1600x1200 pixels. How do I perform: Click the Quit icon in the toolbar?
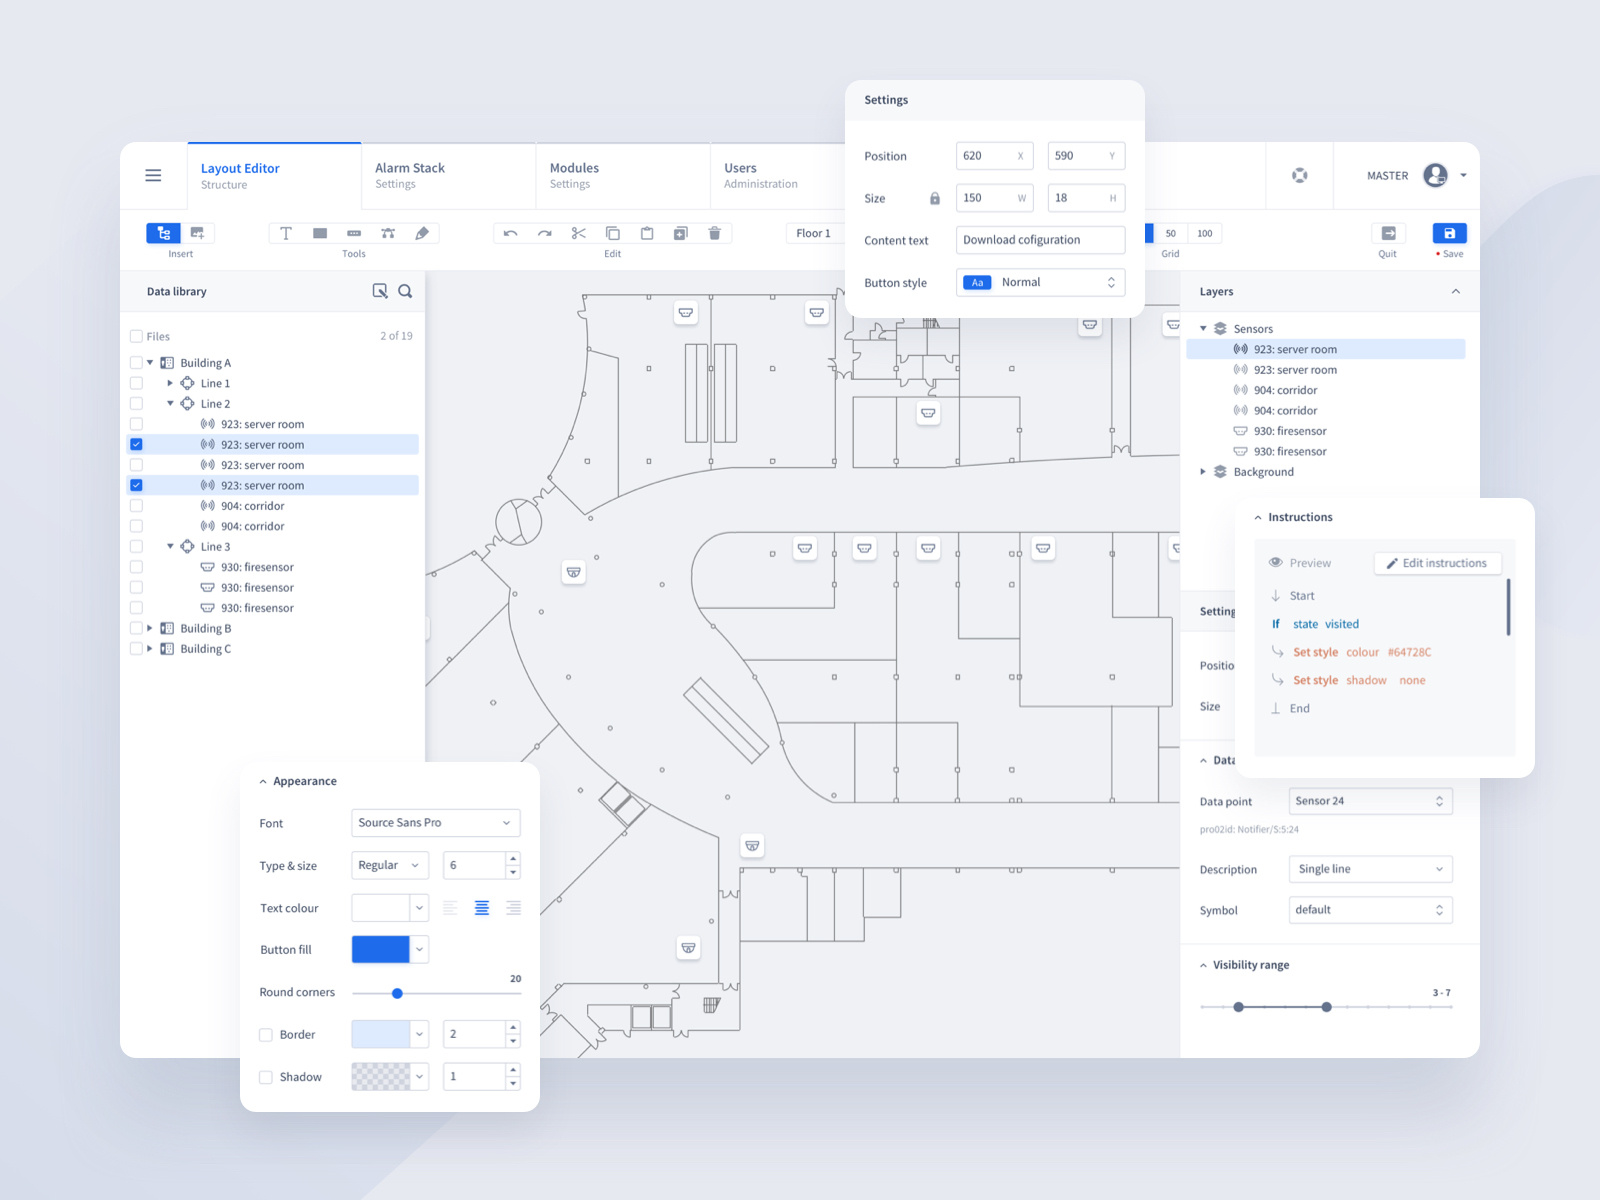[1388, 233]
